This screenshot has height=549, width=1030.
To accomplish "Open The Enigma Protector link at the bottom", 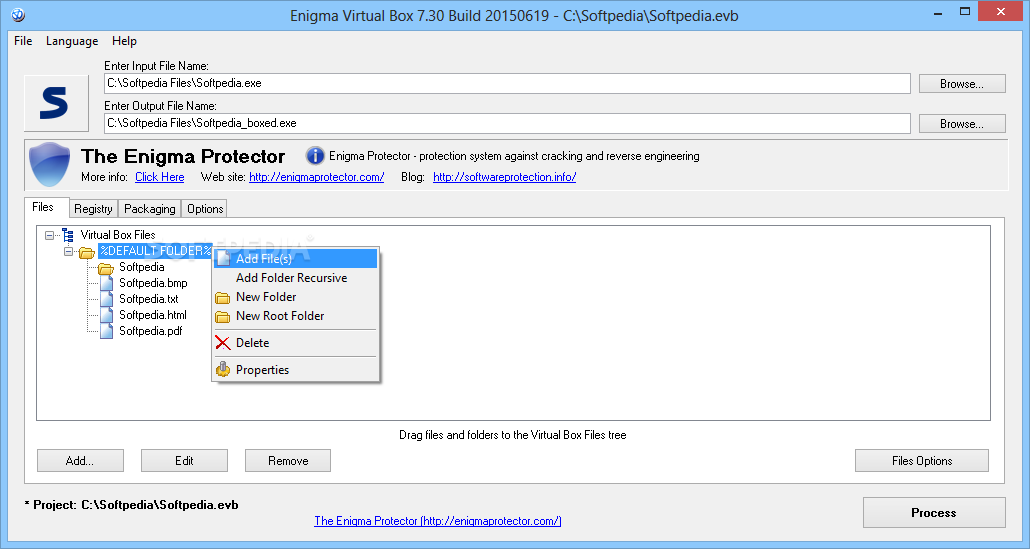I will [x=438, y=521].
